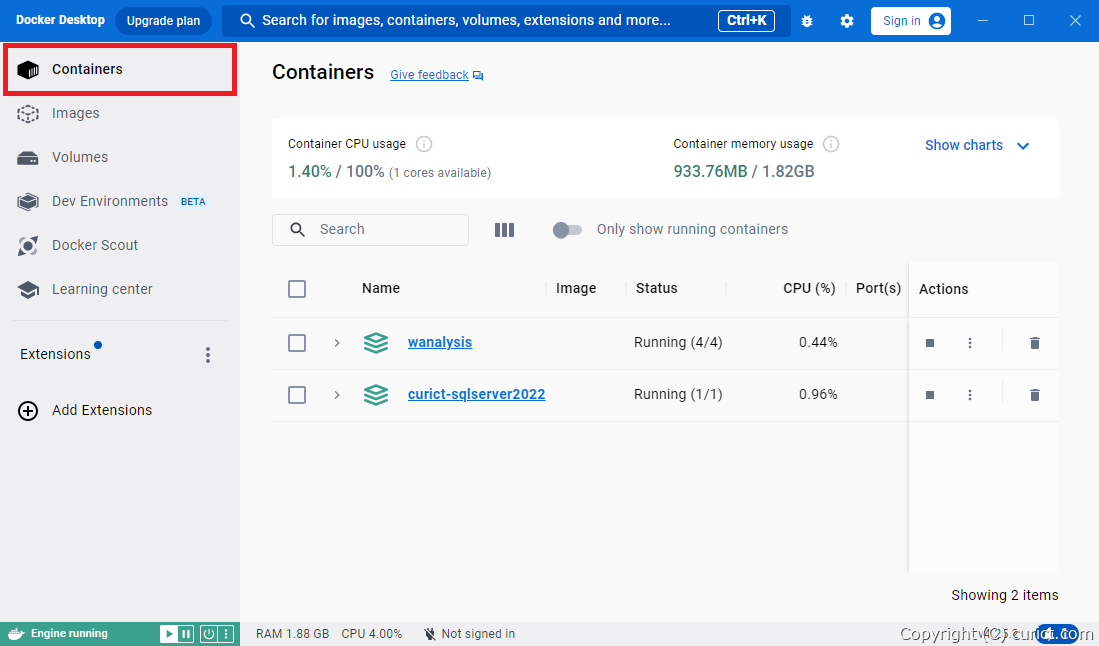Click the Port(s) column header
This screenshot has width=1099, height=646.
(878, 289)
